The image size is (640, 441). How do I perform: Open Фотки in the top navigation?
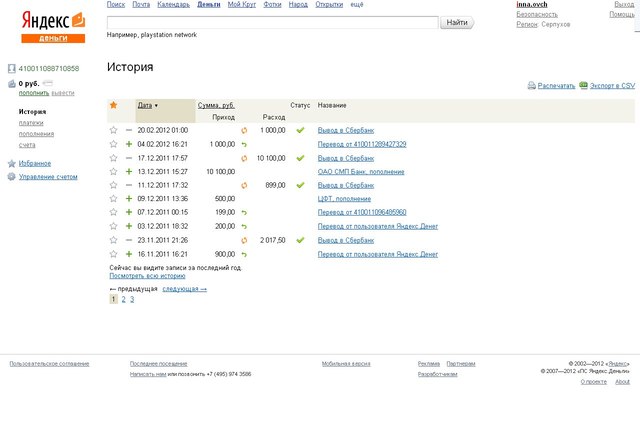(272, 4)
